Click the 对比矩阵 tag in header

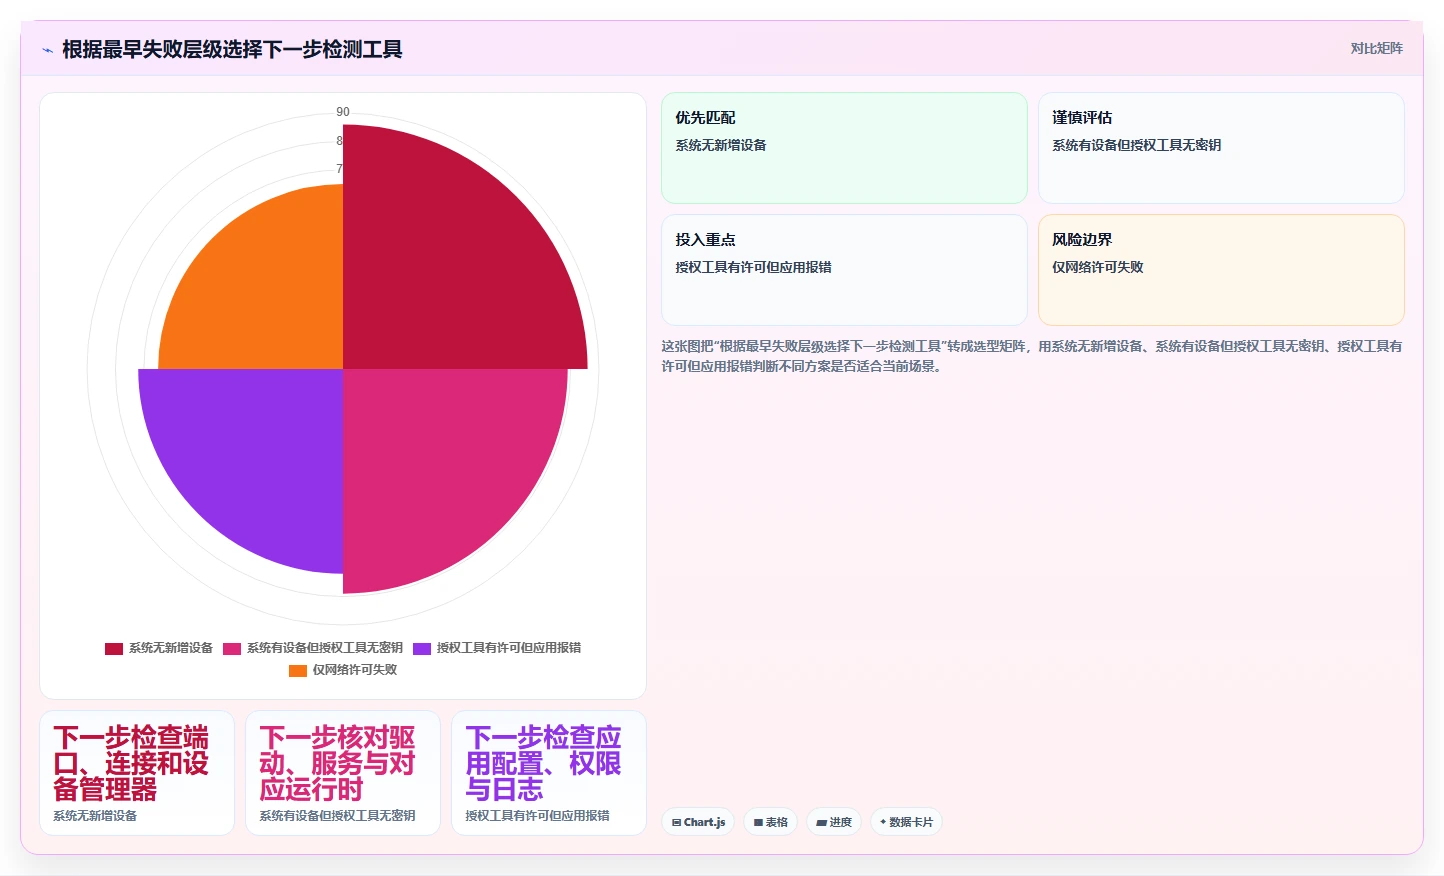tap(1376, 48)
